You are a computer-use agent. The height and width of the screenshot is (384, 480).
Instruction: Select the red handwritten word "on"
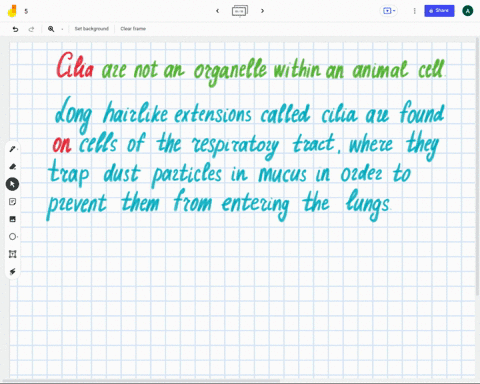point(62,145)
